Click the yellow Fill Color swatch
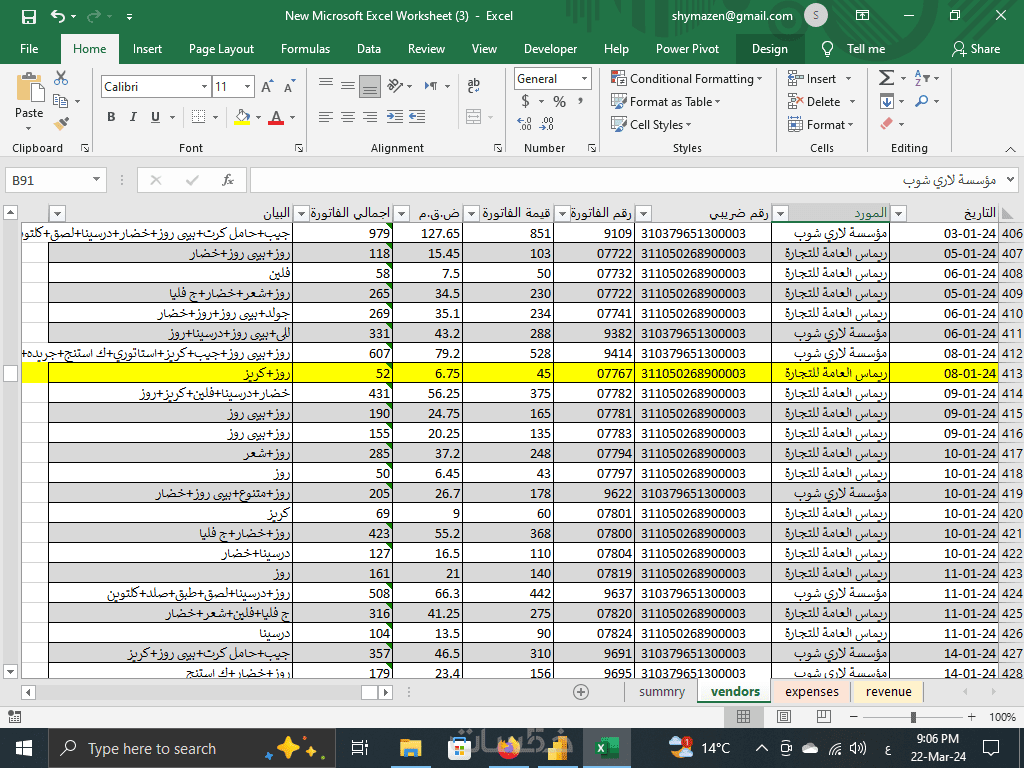1024x768 pixels. click(241, 117)
